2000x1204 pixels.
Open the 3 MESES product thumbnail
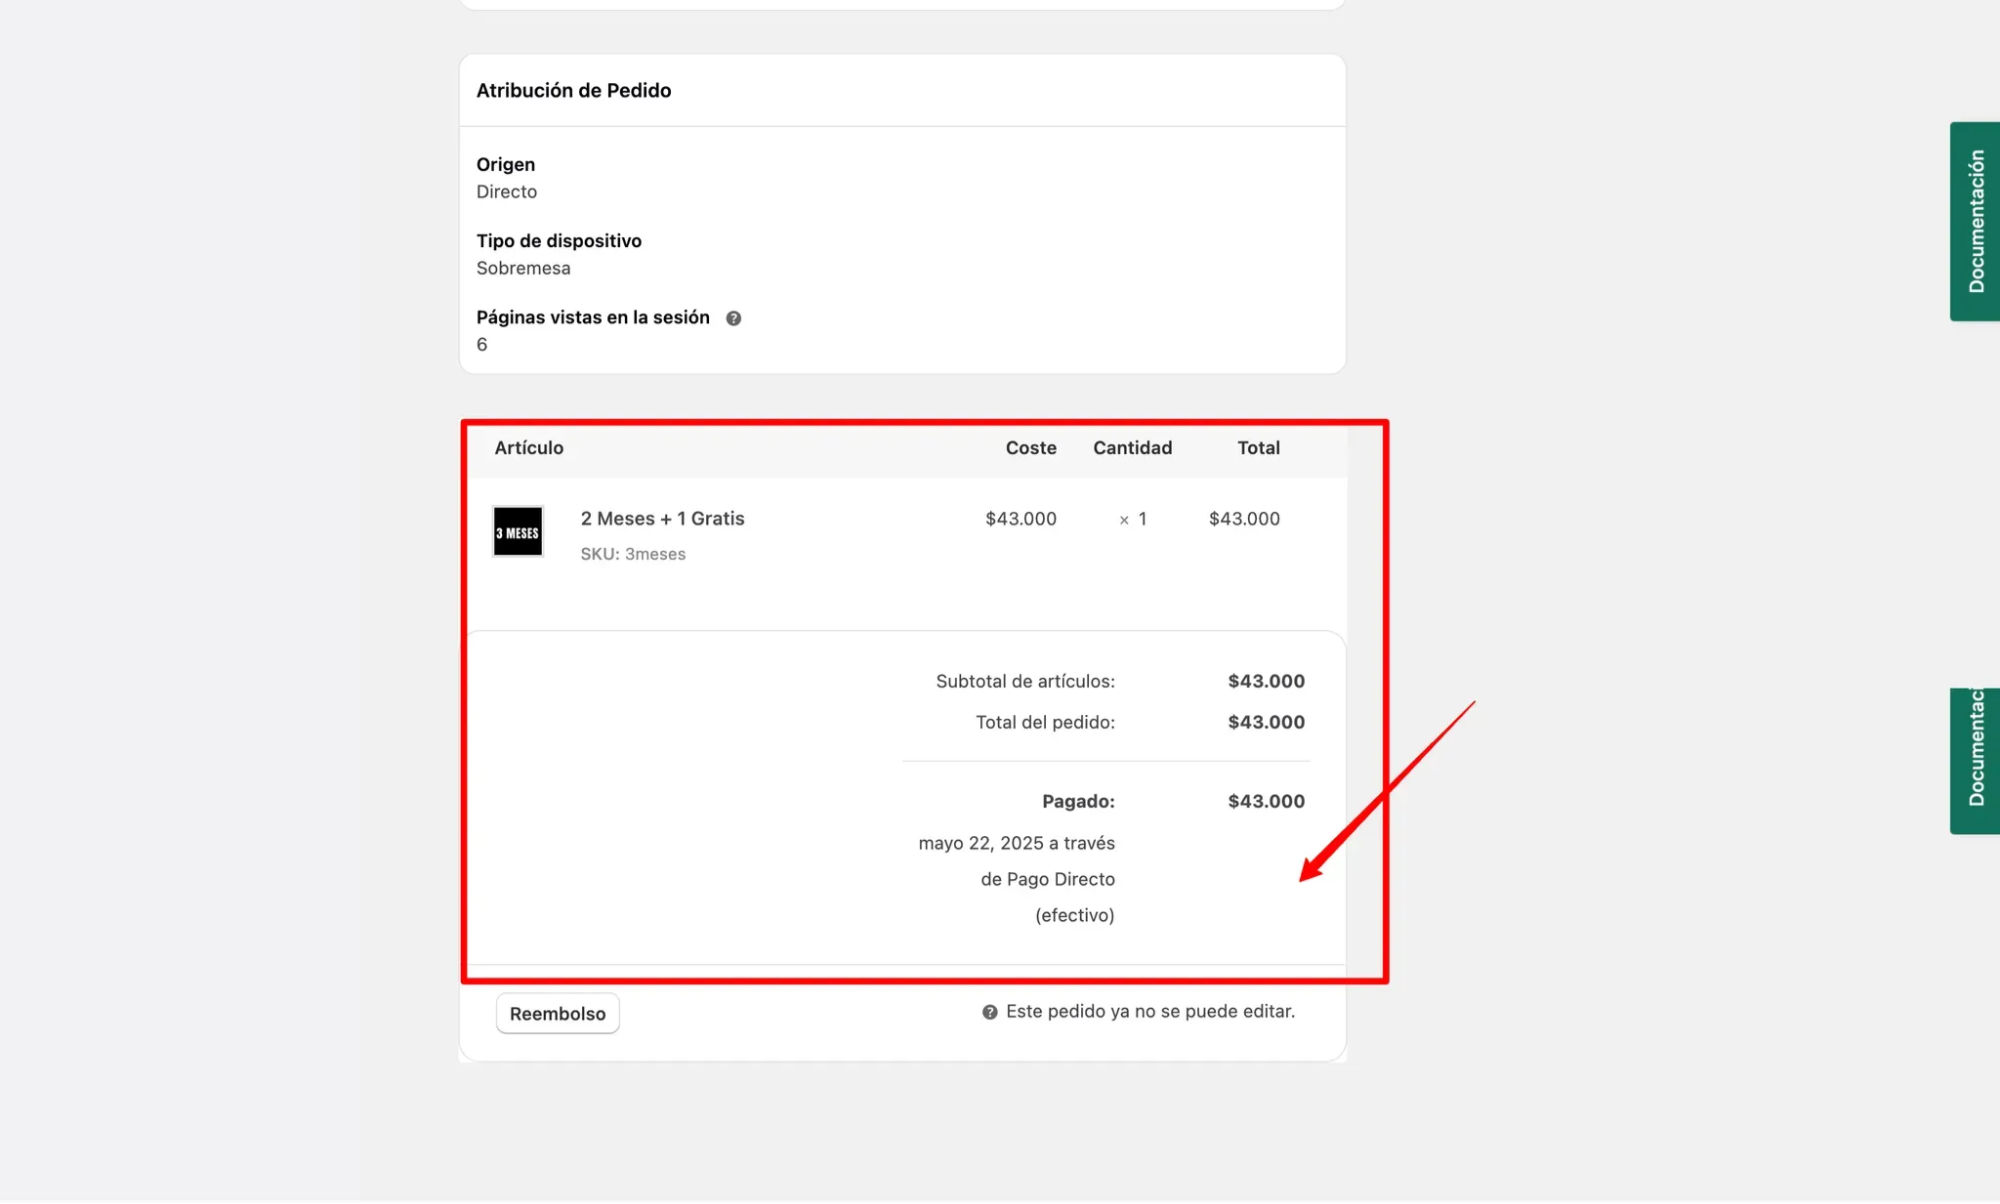click(x=518, y=532)
